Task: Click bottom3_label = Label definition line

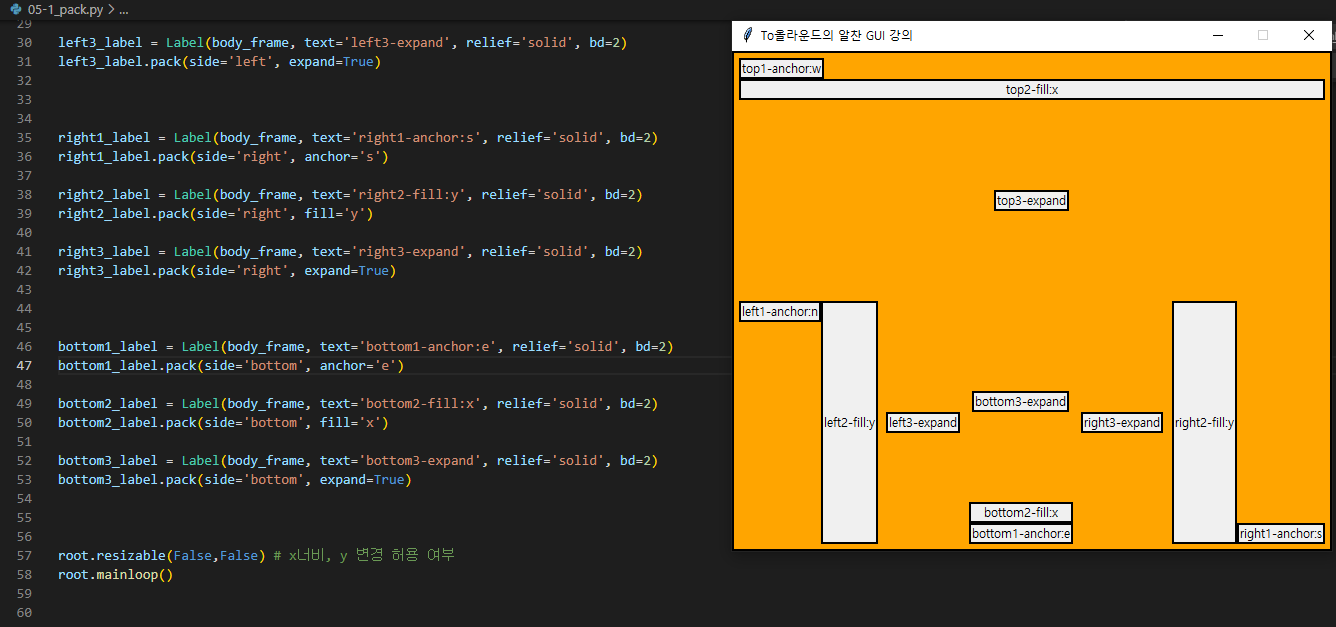Action: [x=358, y=461]
